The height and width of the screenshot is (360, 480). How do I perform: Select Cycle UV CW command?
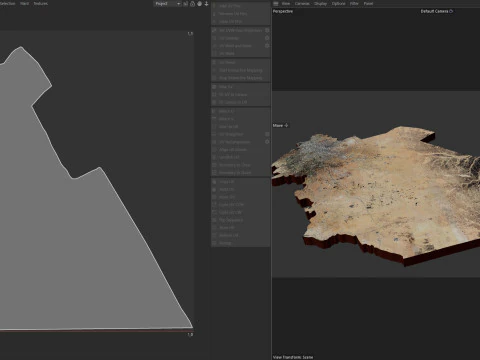[x=240, y=212]
